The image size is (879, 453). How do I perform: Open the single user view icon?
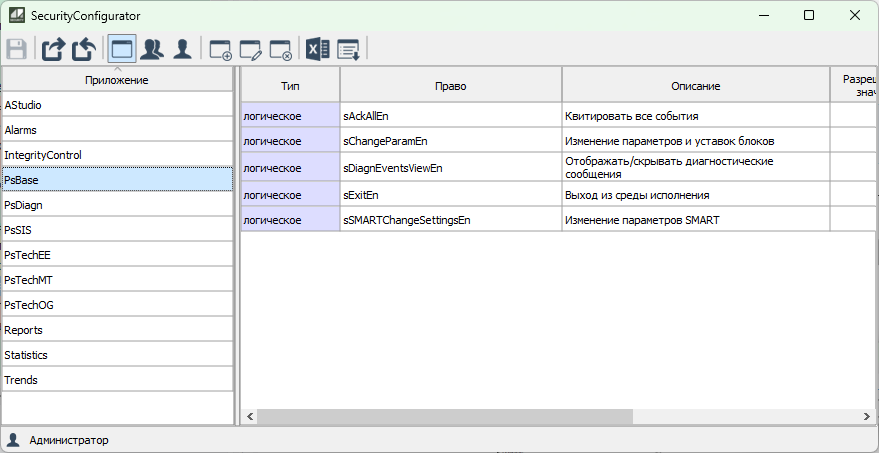click(182, 49)
